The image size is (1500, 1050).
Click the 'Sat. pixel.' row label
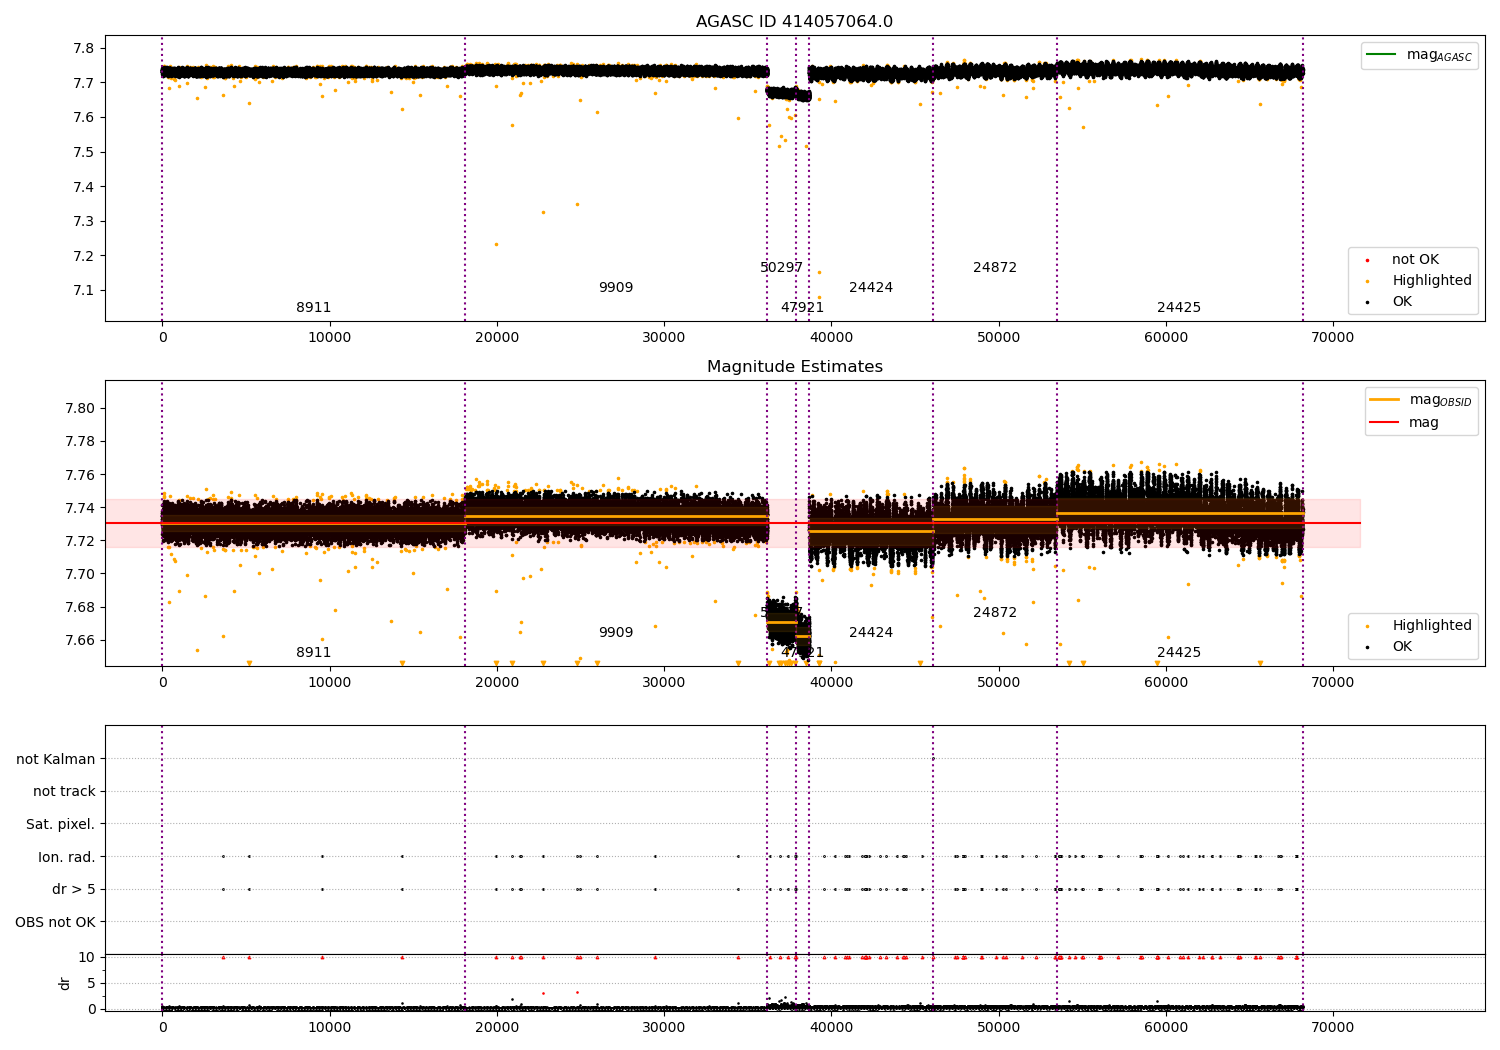(61, 825)
